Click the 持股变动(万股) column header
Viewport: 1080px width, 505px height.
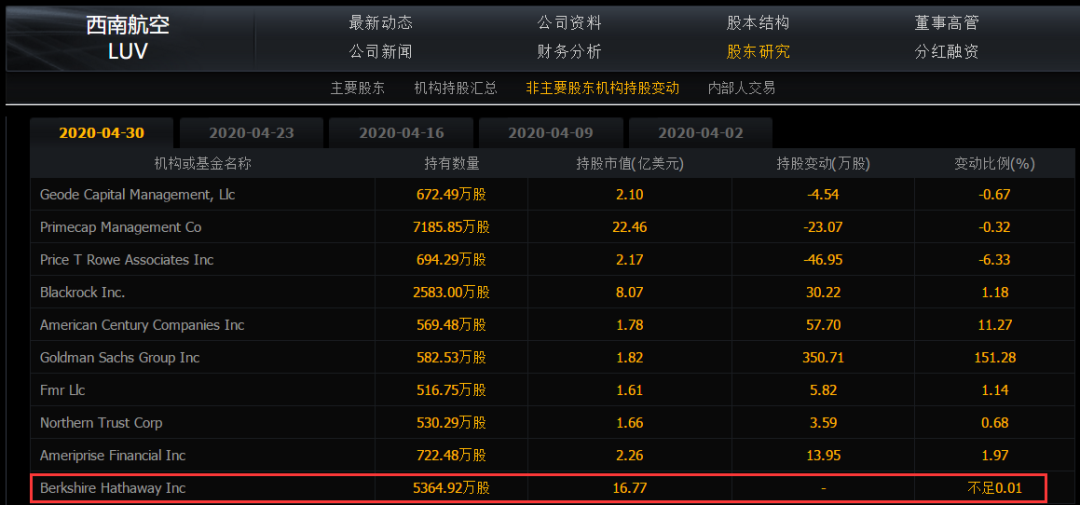click(x=823, y=164)
